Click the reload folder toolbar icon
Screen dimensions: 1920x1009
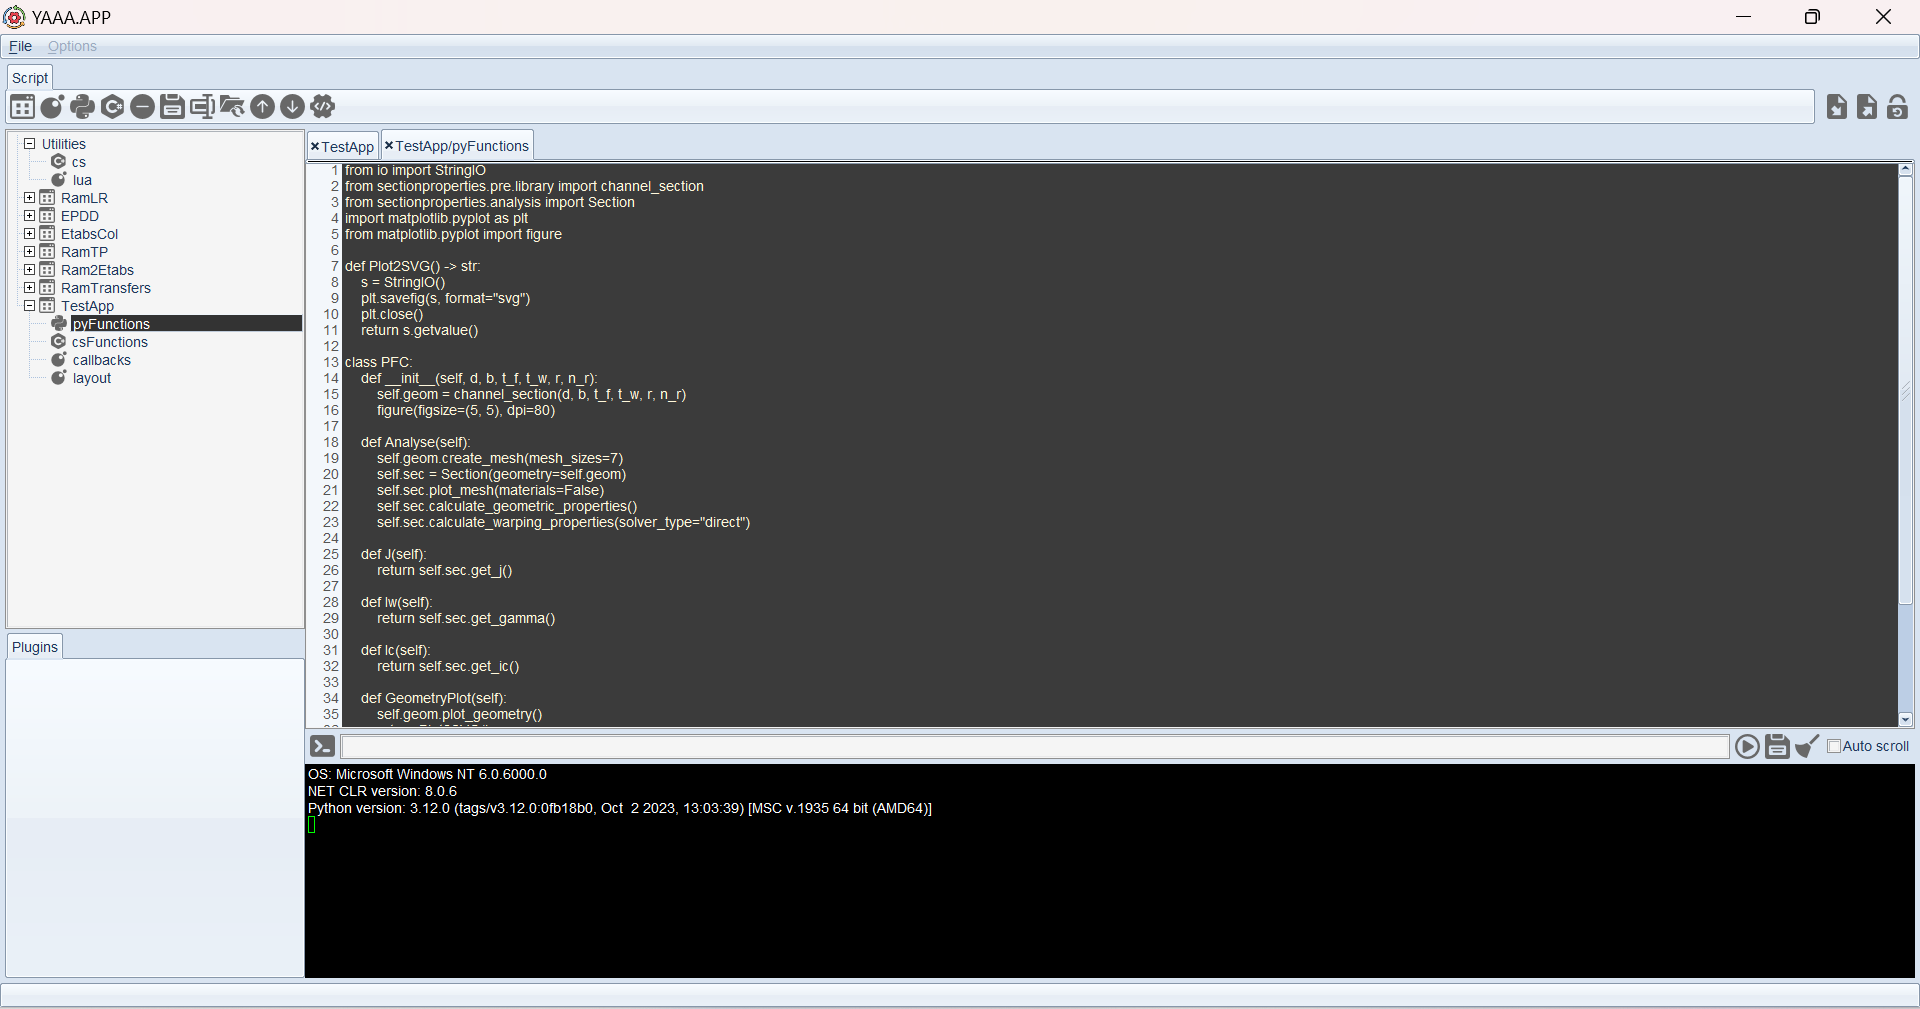coord(232,106)
